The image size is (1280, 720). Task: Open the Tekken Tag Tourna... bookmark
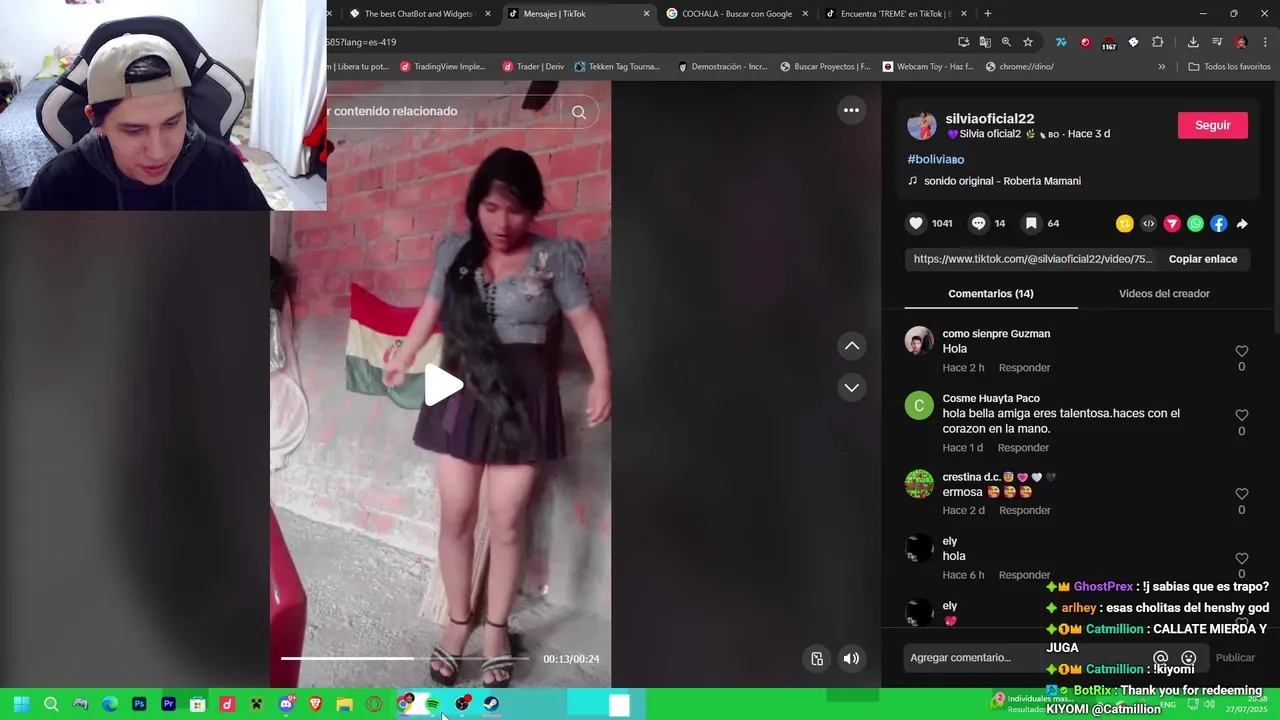(617, 67)
